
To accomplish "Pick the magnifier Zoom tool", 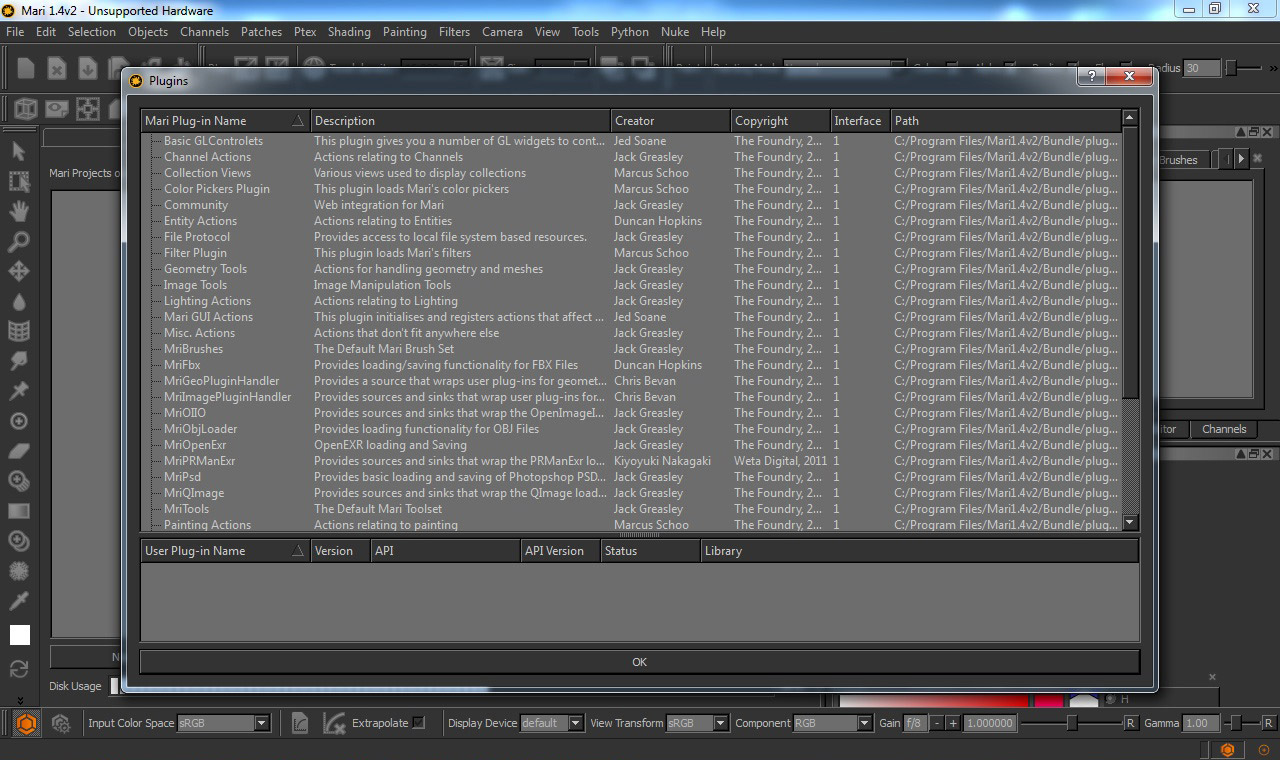I will 18,241.
